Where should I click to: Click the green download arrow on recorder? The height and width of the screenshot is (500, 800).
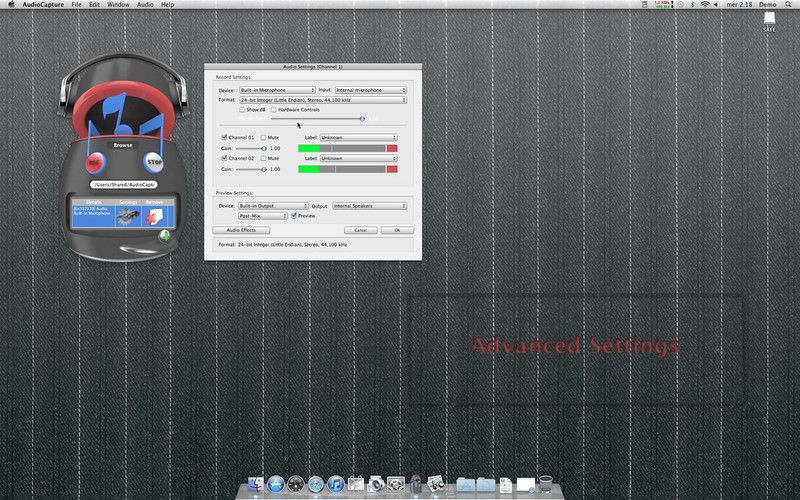pyautogui.click(x=165, y=235)
